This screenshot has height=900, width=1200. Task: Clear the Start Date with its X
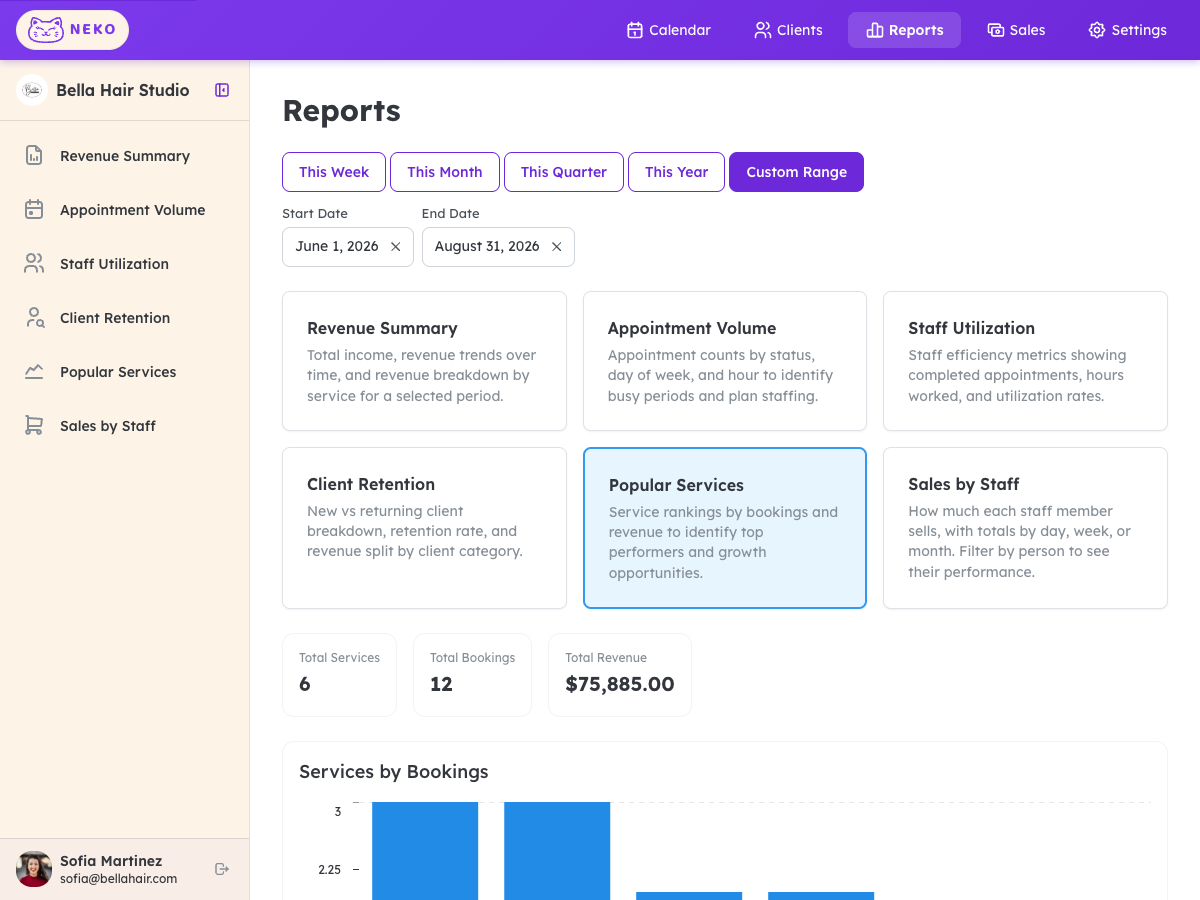(x=395, y=247)
